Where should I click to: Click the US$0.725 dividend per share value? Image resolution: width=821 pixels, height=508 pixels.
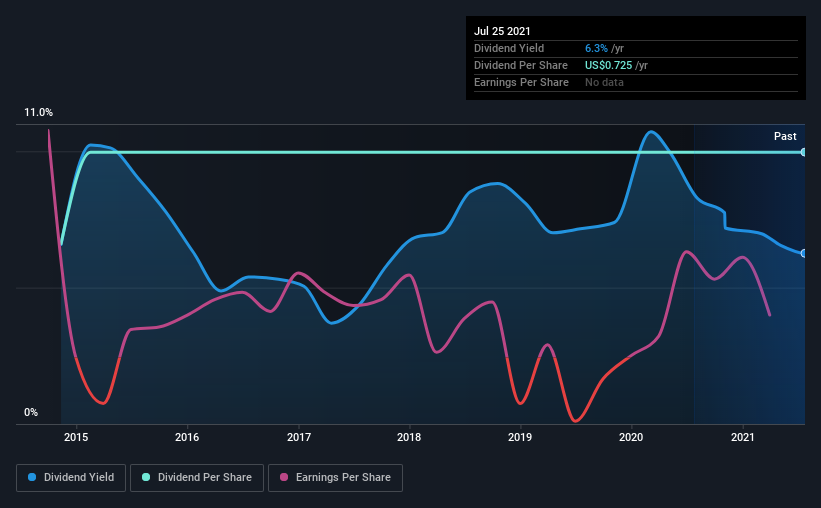point(608,65)
